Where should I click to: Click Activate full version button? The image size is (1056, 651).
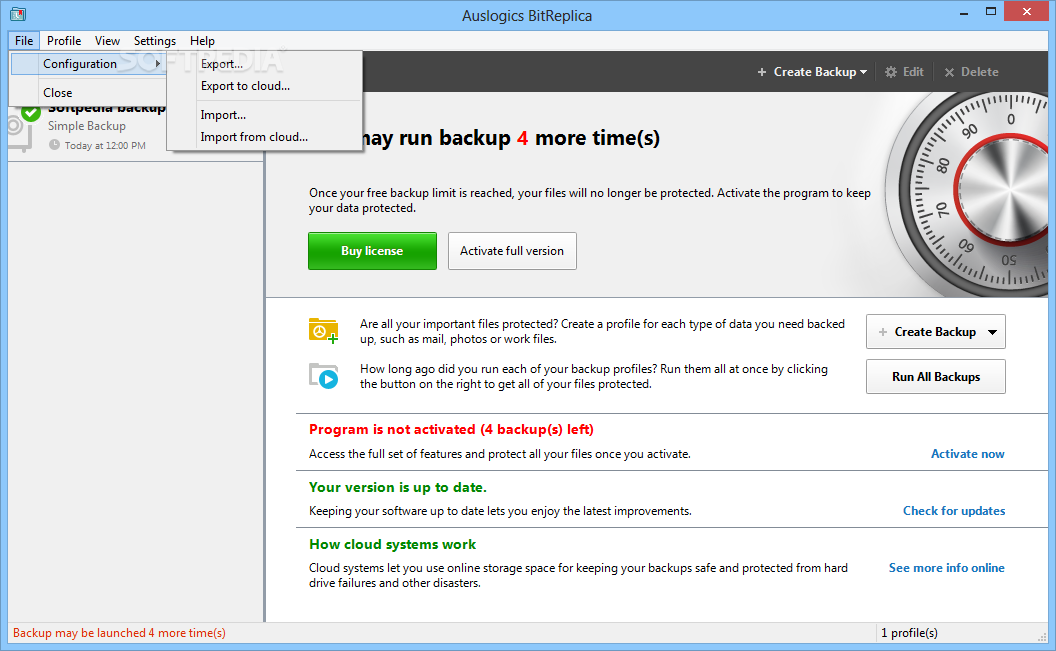(x=512, y=251)
